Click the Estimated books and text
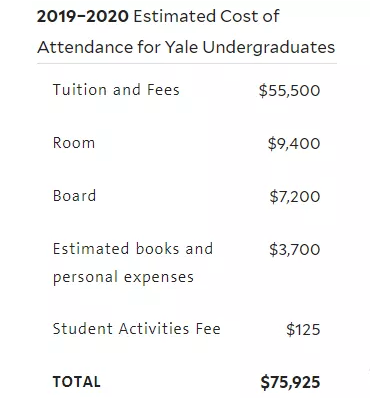Image resolution: width=370 pixels, height=403 pixels. 133,249
